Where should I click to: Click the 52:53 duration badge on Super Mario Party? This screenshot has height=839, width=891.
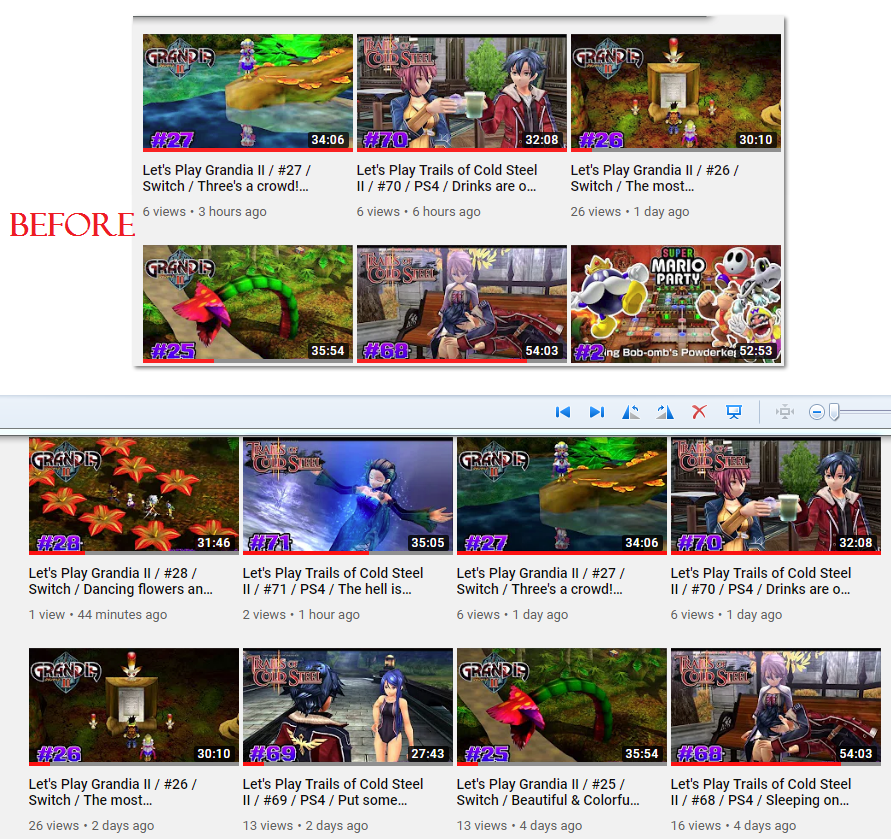(x=756, y=351)
